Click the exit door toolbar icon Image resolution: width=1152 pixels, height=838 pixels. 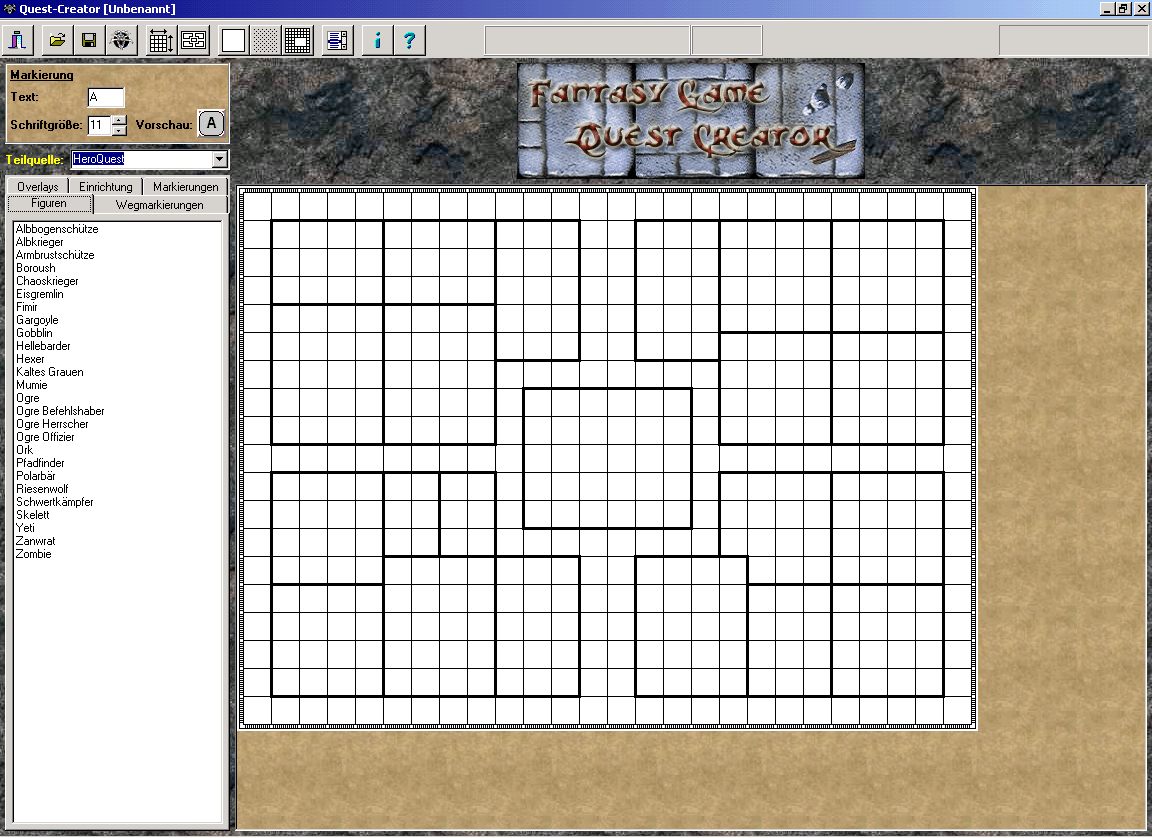[x=18, y=40]
